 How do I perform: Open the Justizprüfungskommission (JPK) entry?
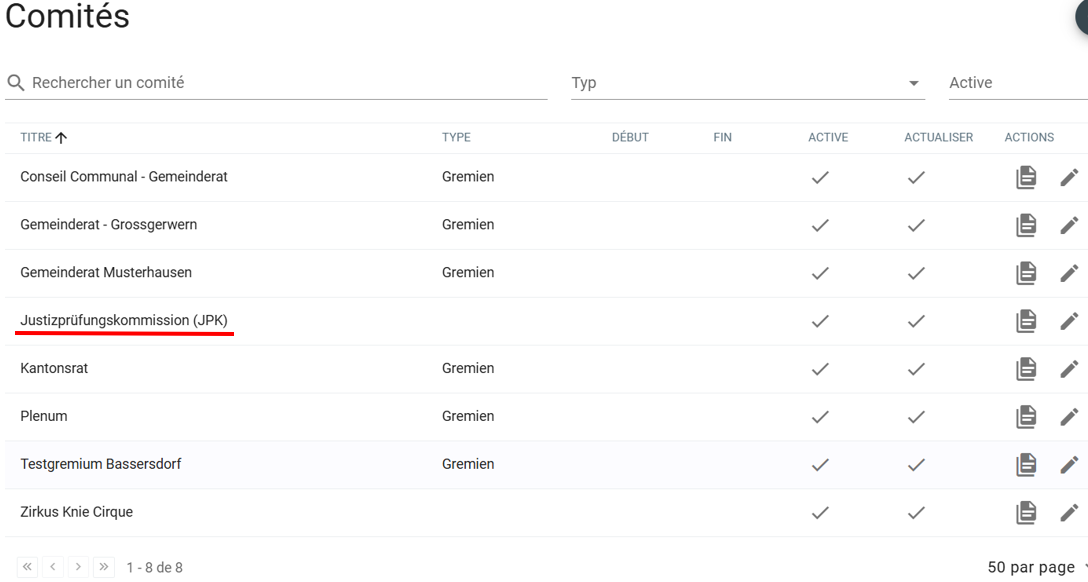124,321
